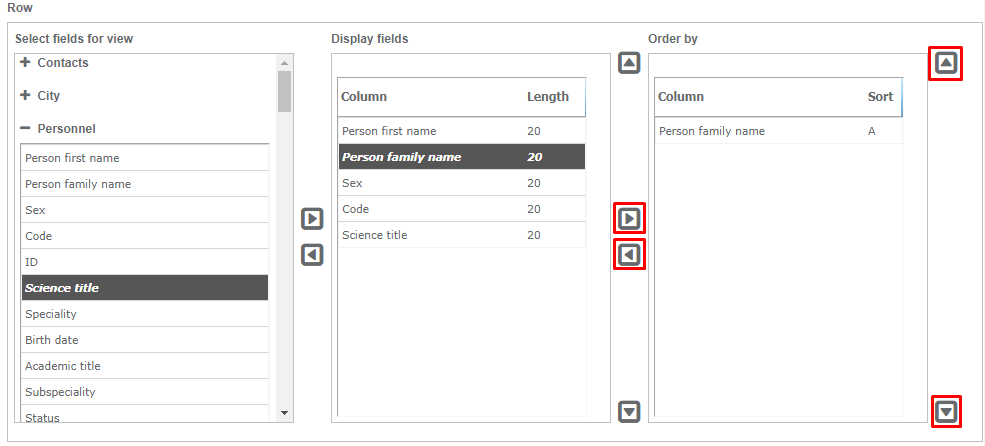
Task: Click the Length column header
Action: [x=547, y=97]
